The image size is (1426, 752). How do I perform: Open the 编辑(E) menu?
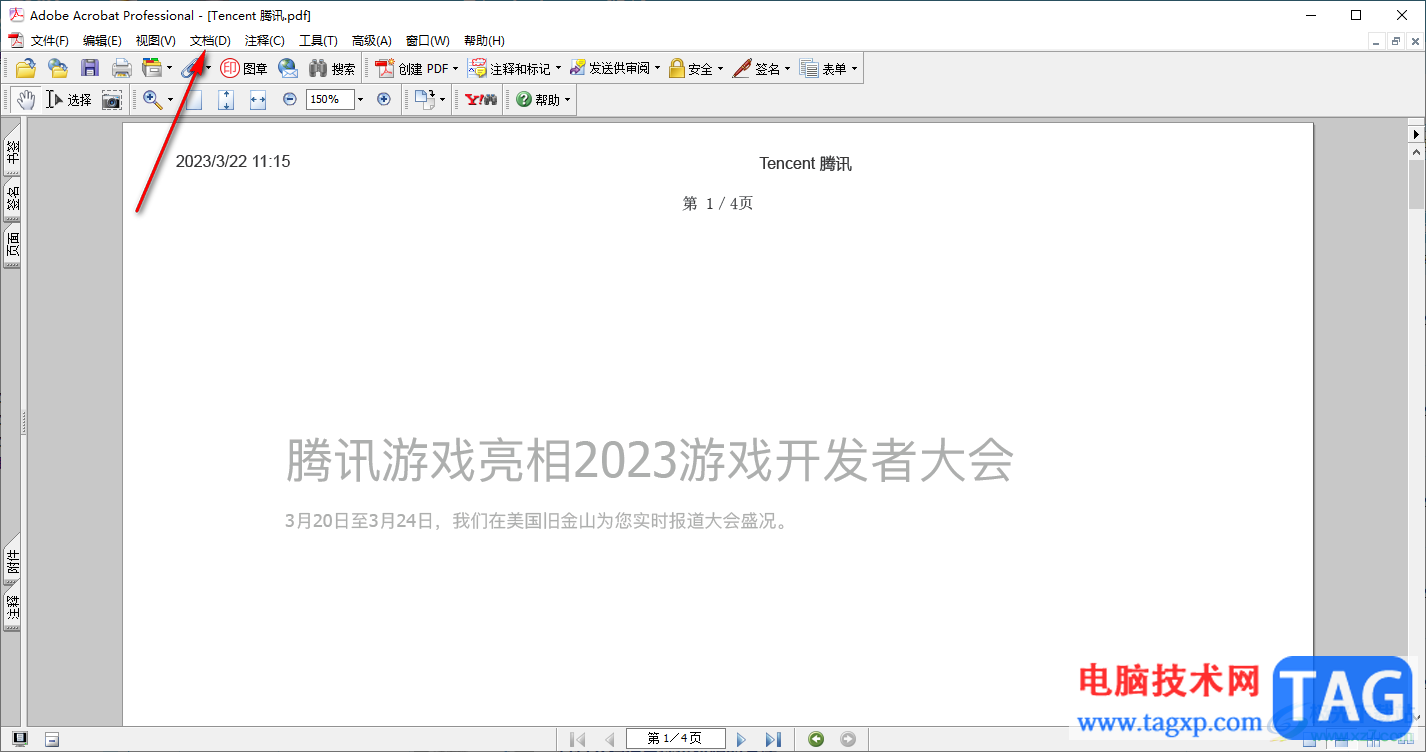click(x=102, y=40)
